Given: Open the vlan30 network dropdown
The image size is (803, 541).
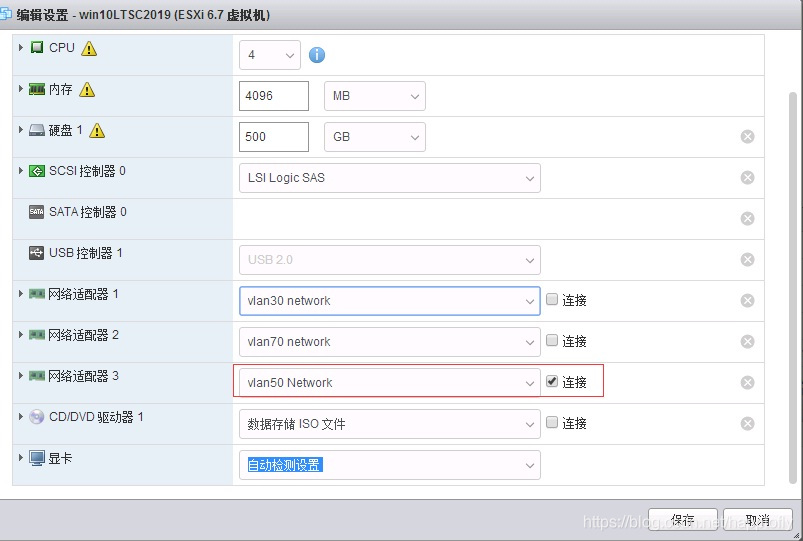Looking at the screenshot, I should 390,301.
